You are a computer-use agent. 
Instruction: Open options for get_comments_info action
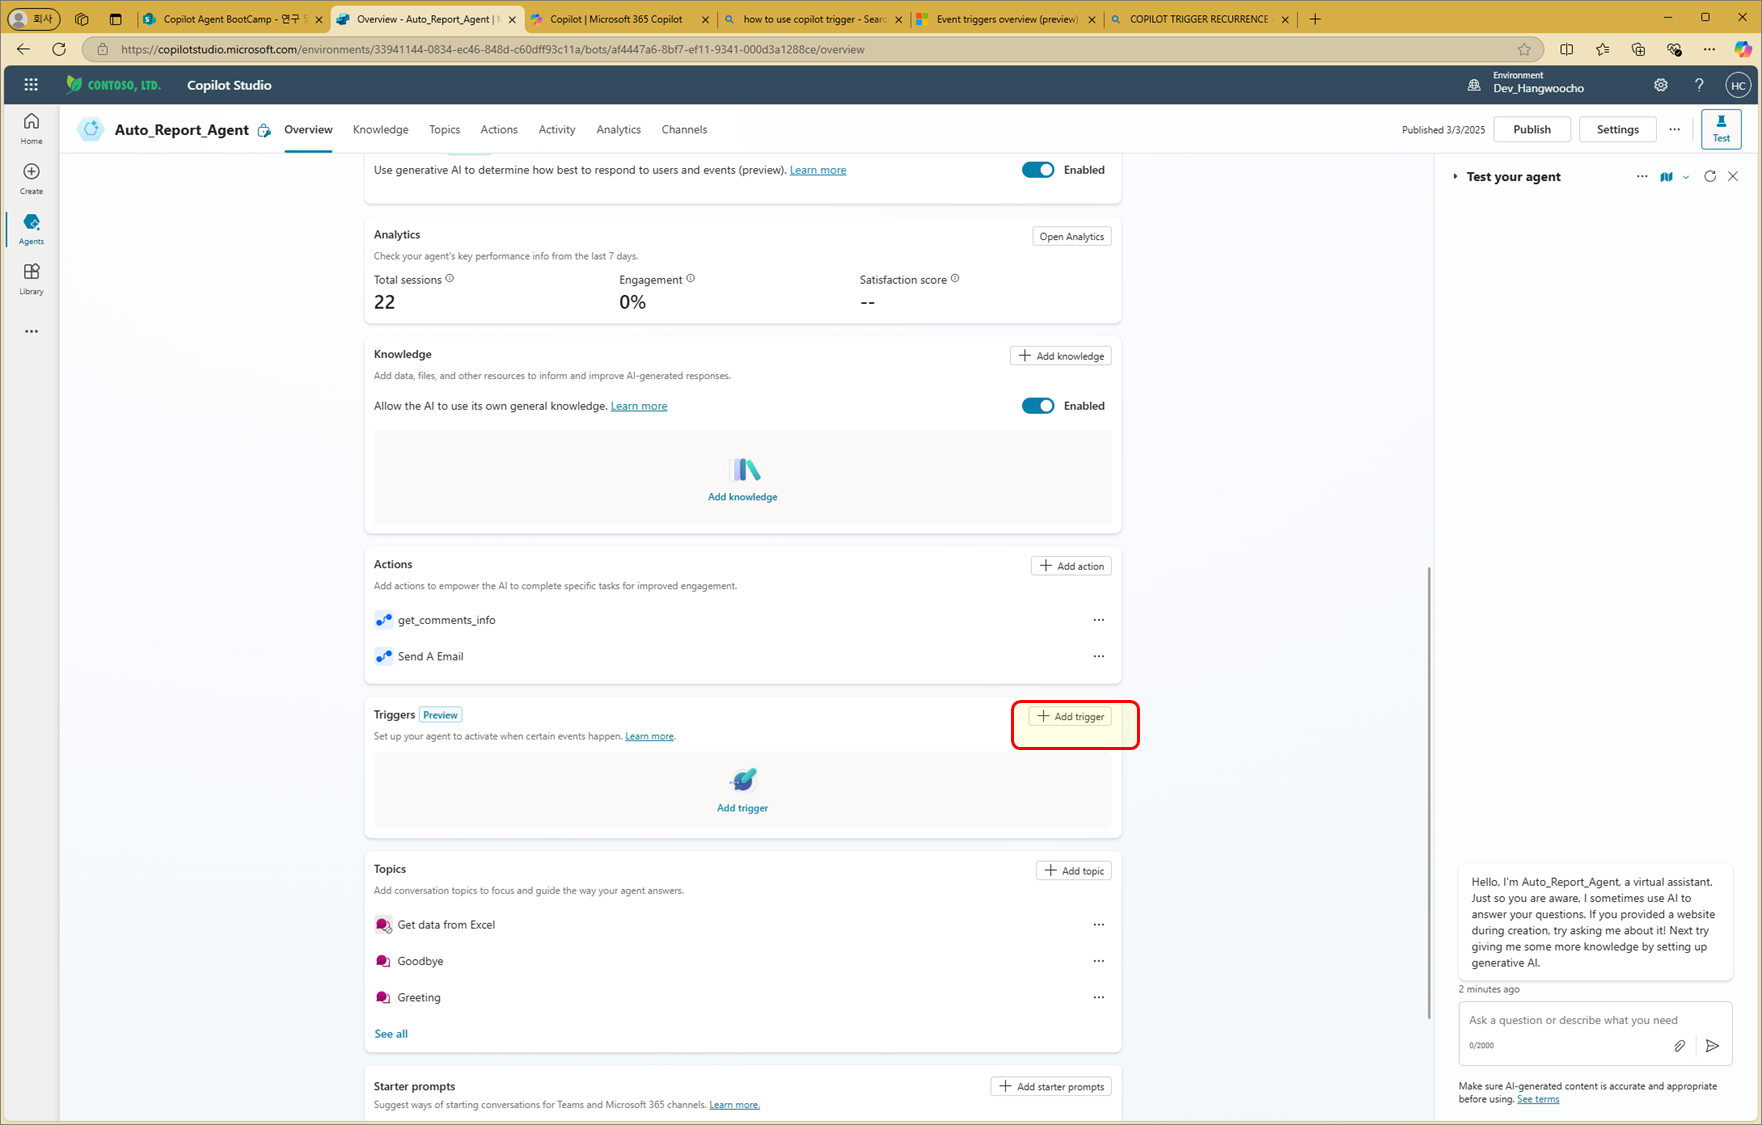(x=1098, y=620)
